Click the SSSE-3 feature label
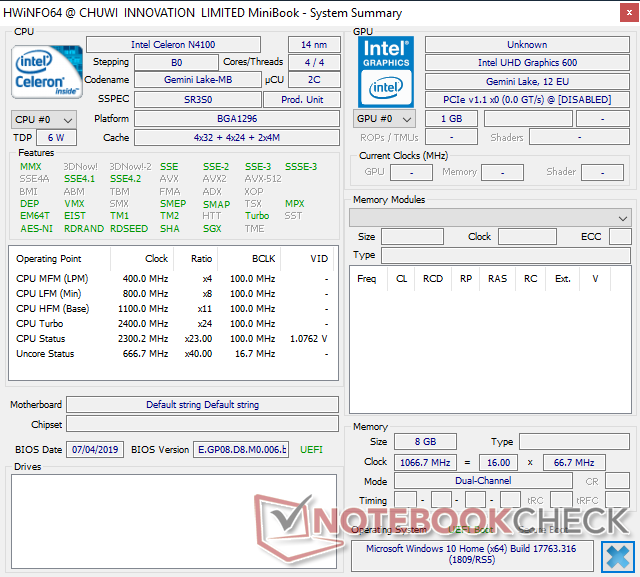The image size is (640, 577). click(301, 166)
